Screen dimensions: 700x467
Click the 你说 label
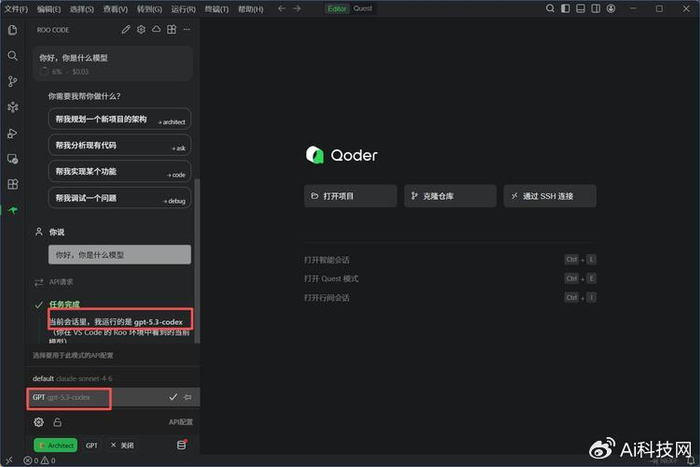point(57,232)
